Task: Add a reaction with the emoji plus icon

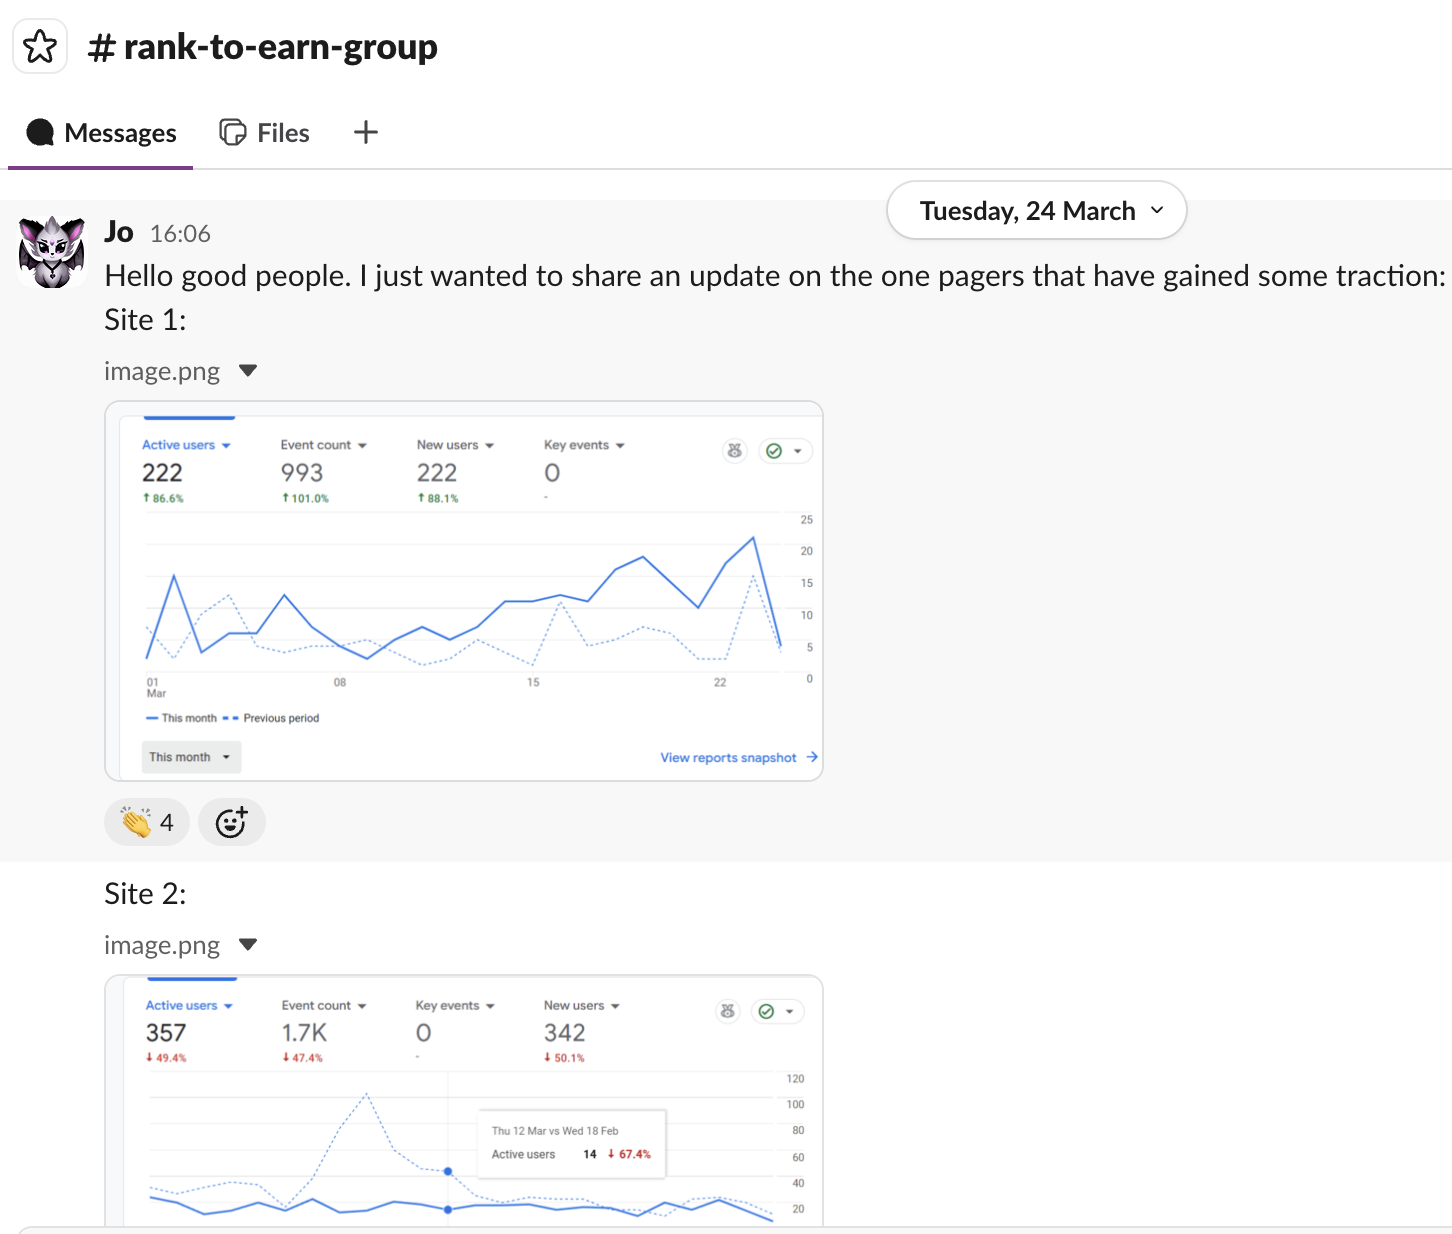Action: click(231, 822)
